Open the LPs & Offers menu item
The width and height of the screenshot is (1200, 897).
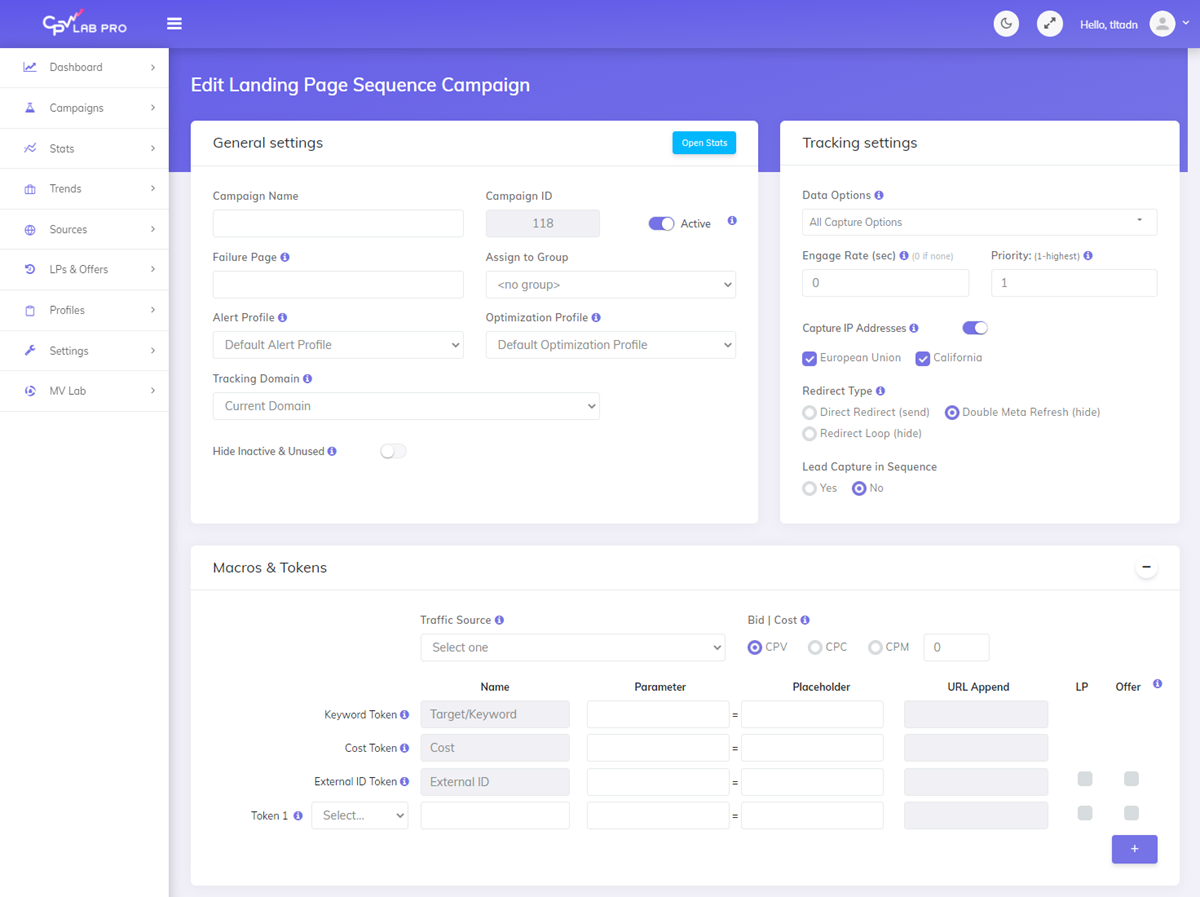tap(84, 270)
